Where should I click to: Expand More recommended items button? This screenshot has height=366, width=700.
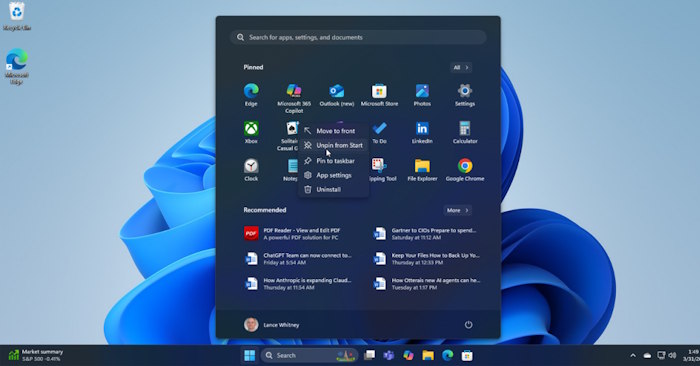458,210
